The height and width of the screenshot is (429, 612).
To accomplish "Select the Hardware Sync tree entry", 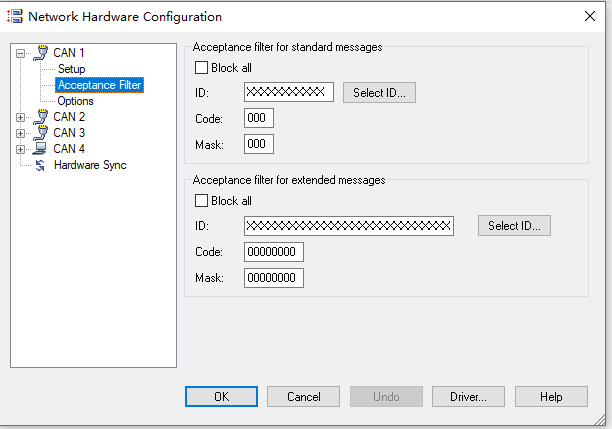I will coord(90,165).
